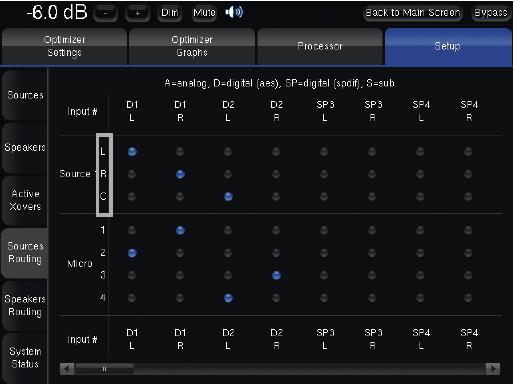Viewport: 514px width, 384px height.
Task: Route Source 1 L to SP4 R
Action: (468, 152)
